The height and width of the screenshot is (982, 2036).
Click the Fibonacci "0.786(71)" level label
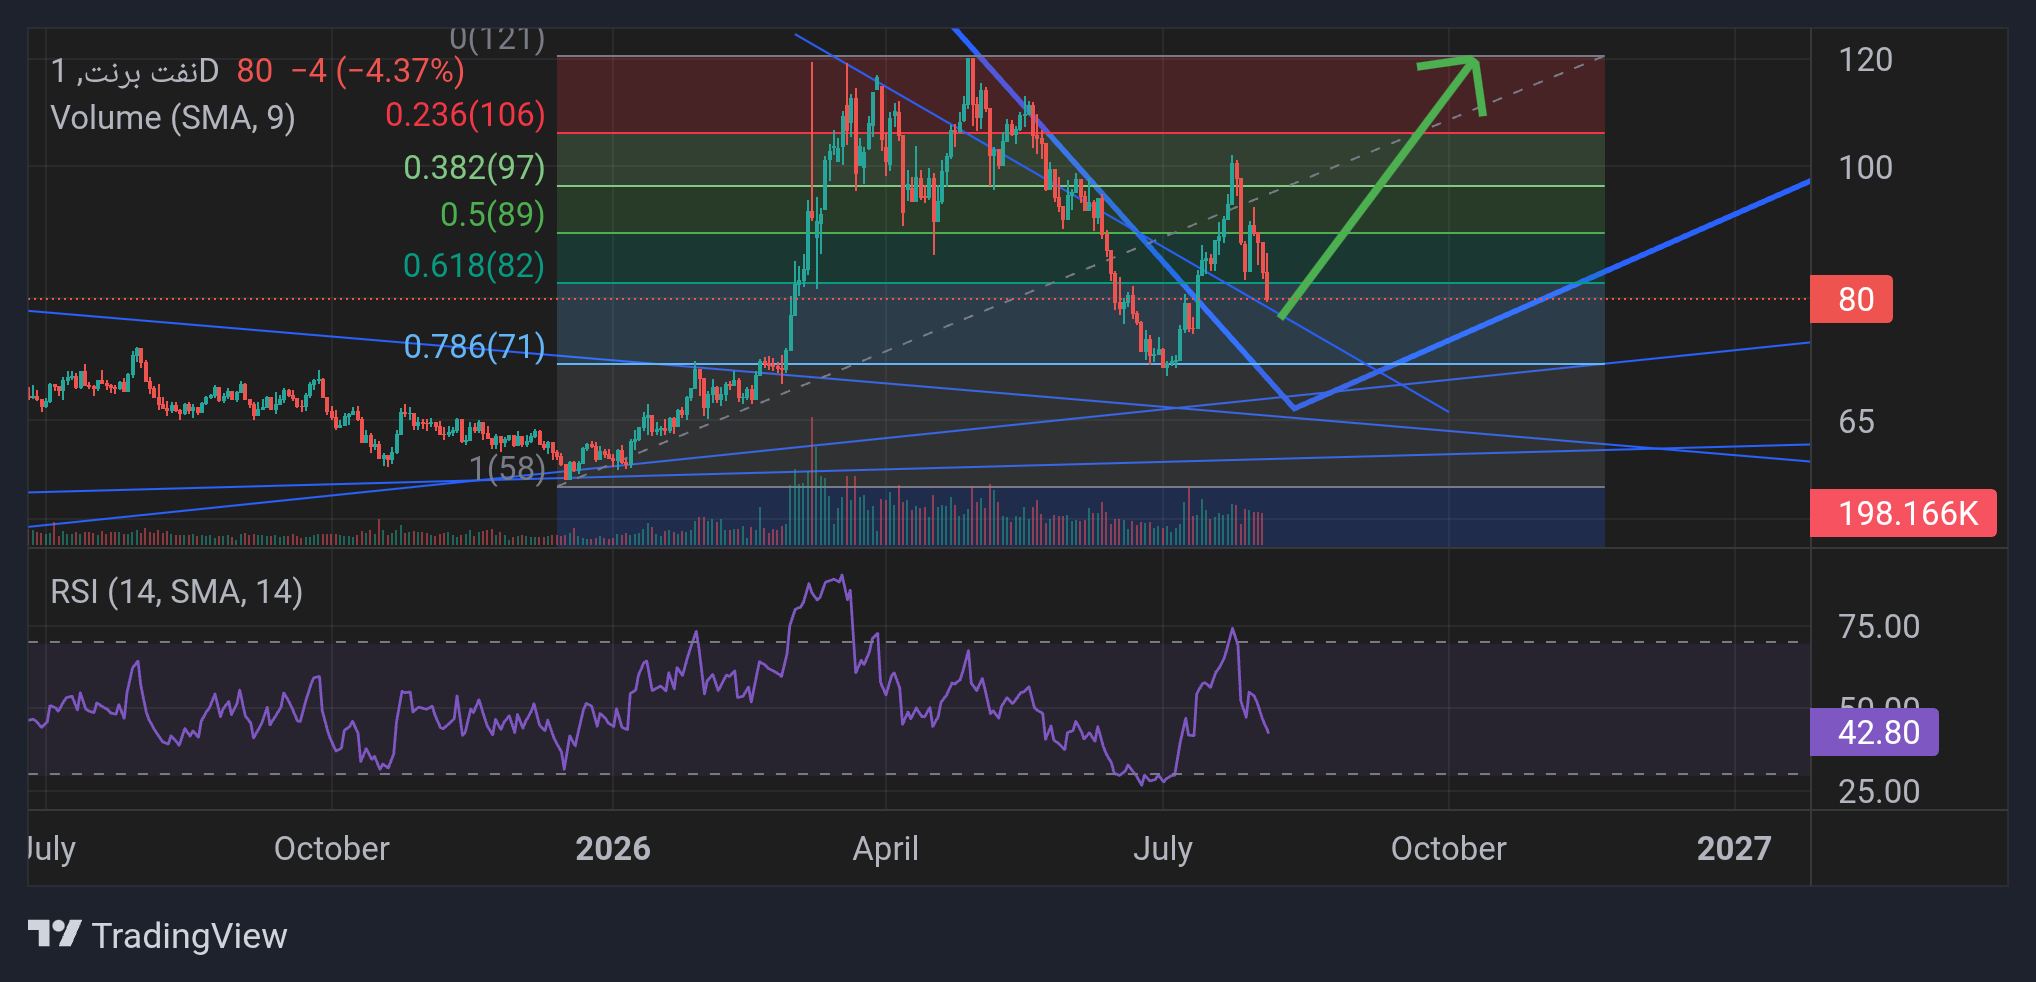tap(474, 347)
